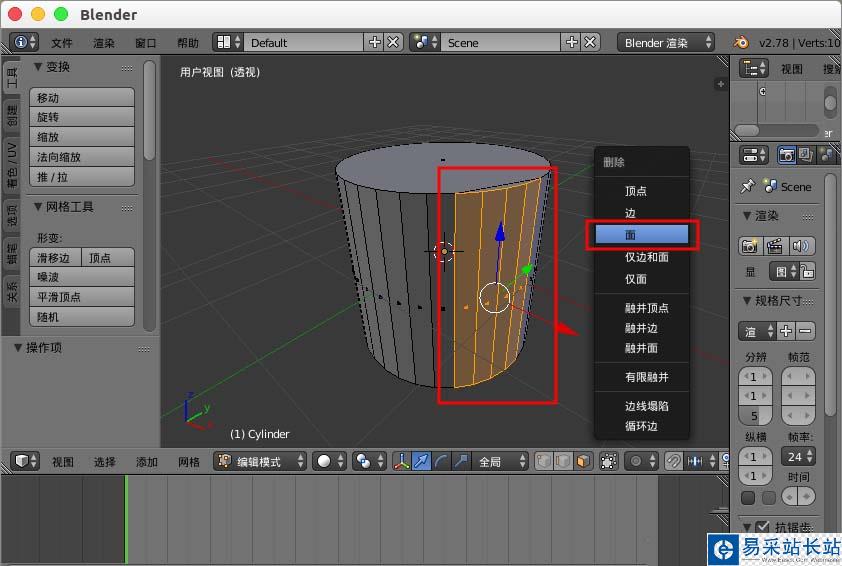Toggle the scale manipulator

point(461,461)
